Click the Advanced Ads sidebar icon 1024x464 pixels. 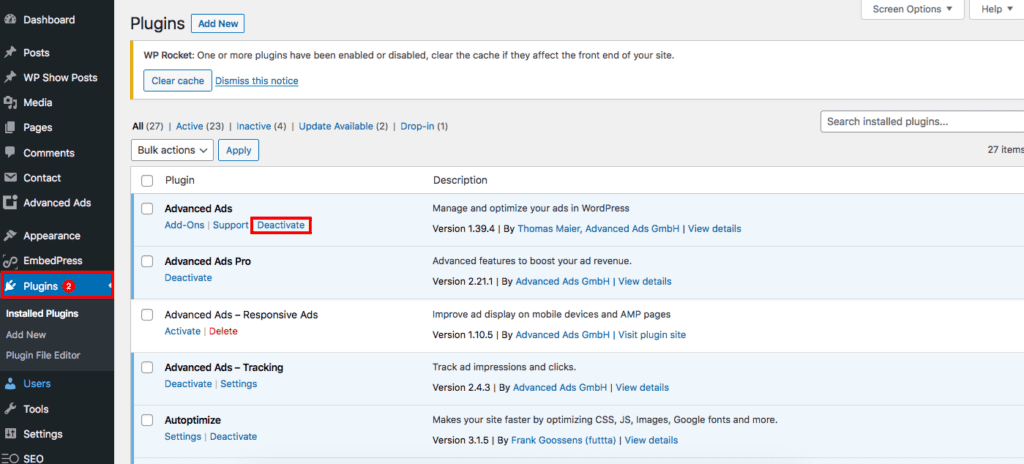point(10,203)
